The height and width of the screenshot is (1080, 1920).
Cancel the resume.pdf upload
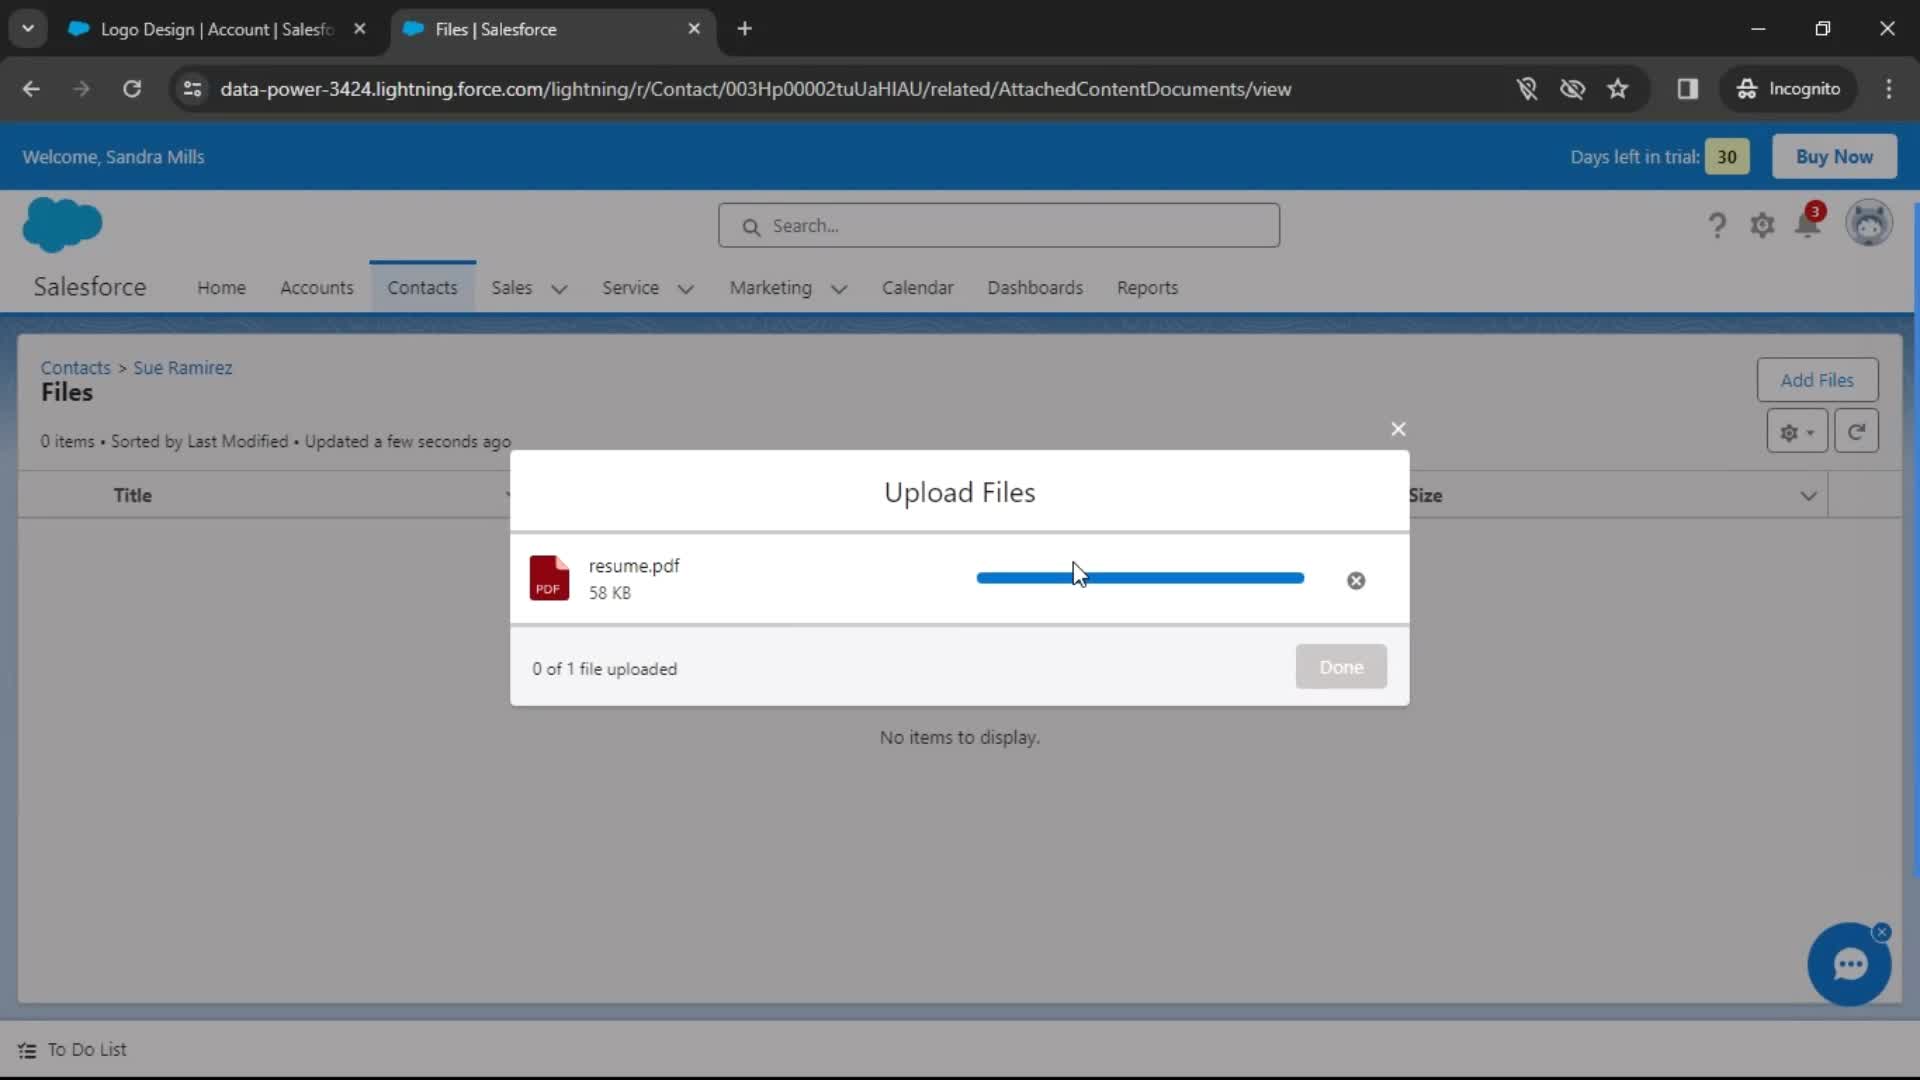[1356, 581]
